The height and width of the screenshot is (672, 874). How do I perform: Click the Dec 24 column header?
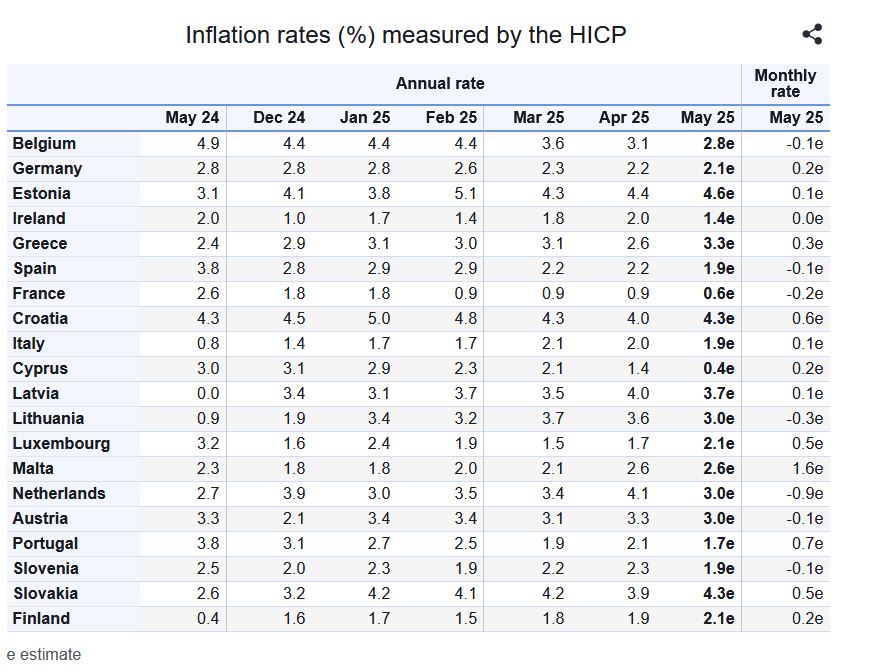pos(279,118)
